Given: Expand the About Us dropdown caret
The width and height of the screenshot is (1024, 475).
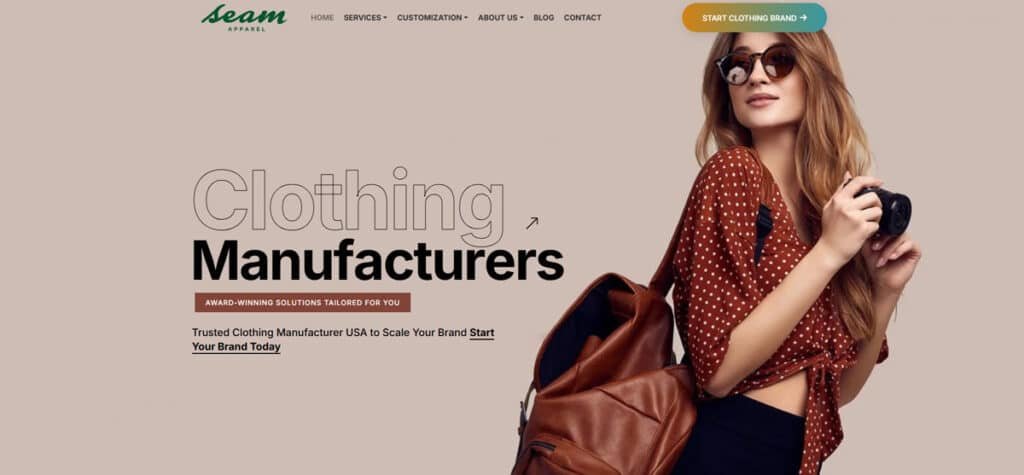Looking at the screenshot, I should [x=522, y=18].
